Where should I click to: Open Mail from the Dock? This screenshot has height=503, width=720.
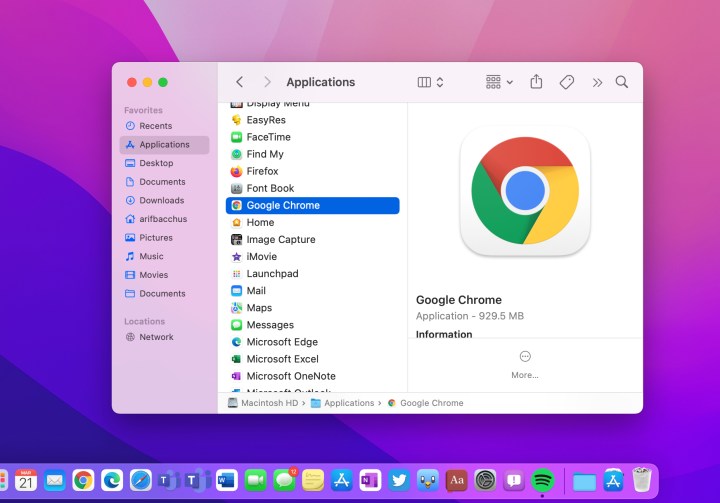pyautogui.click(x=55, y=480)
